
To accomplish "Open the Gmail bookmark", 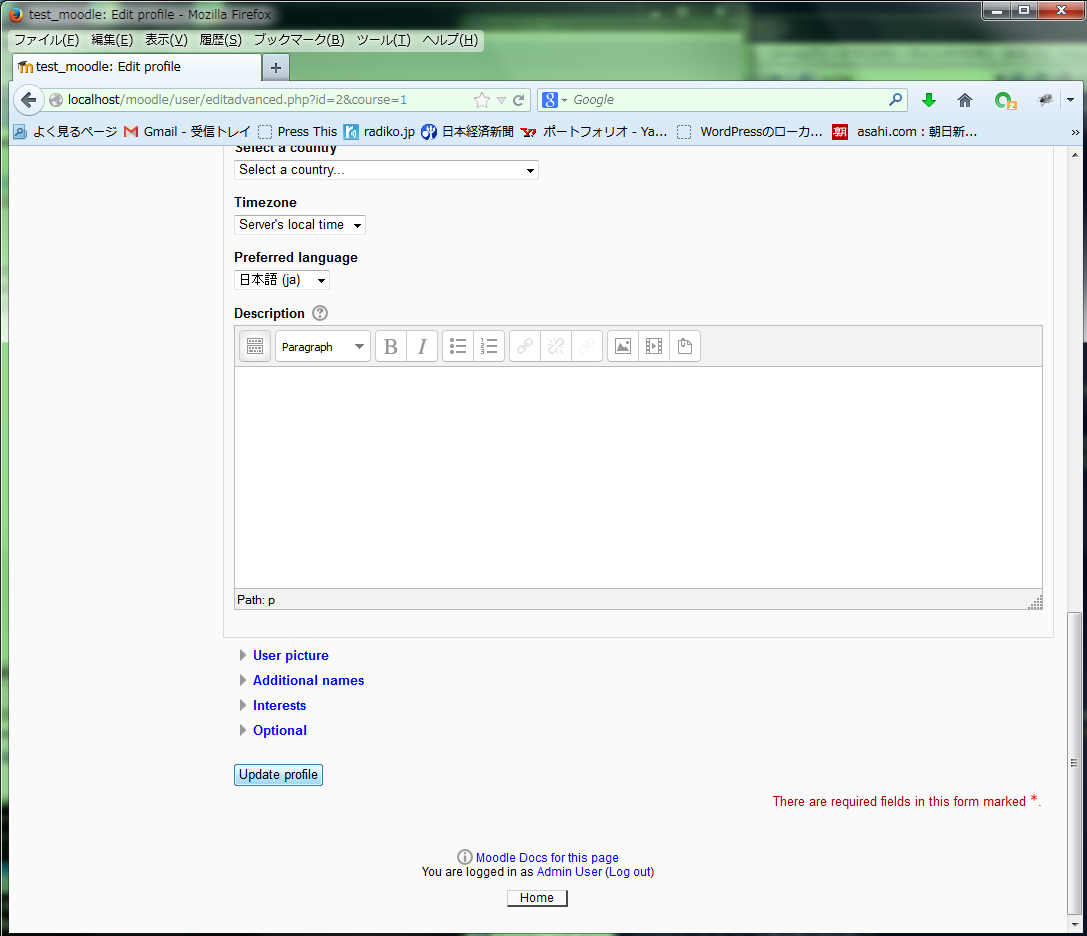I will pos(186,132).
